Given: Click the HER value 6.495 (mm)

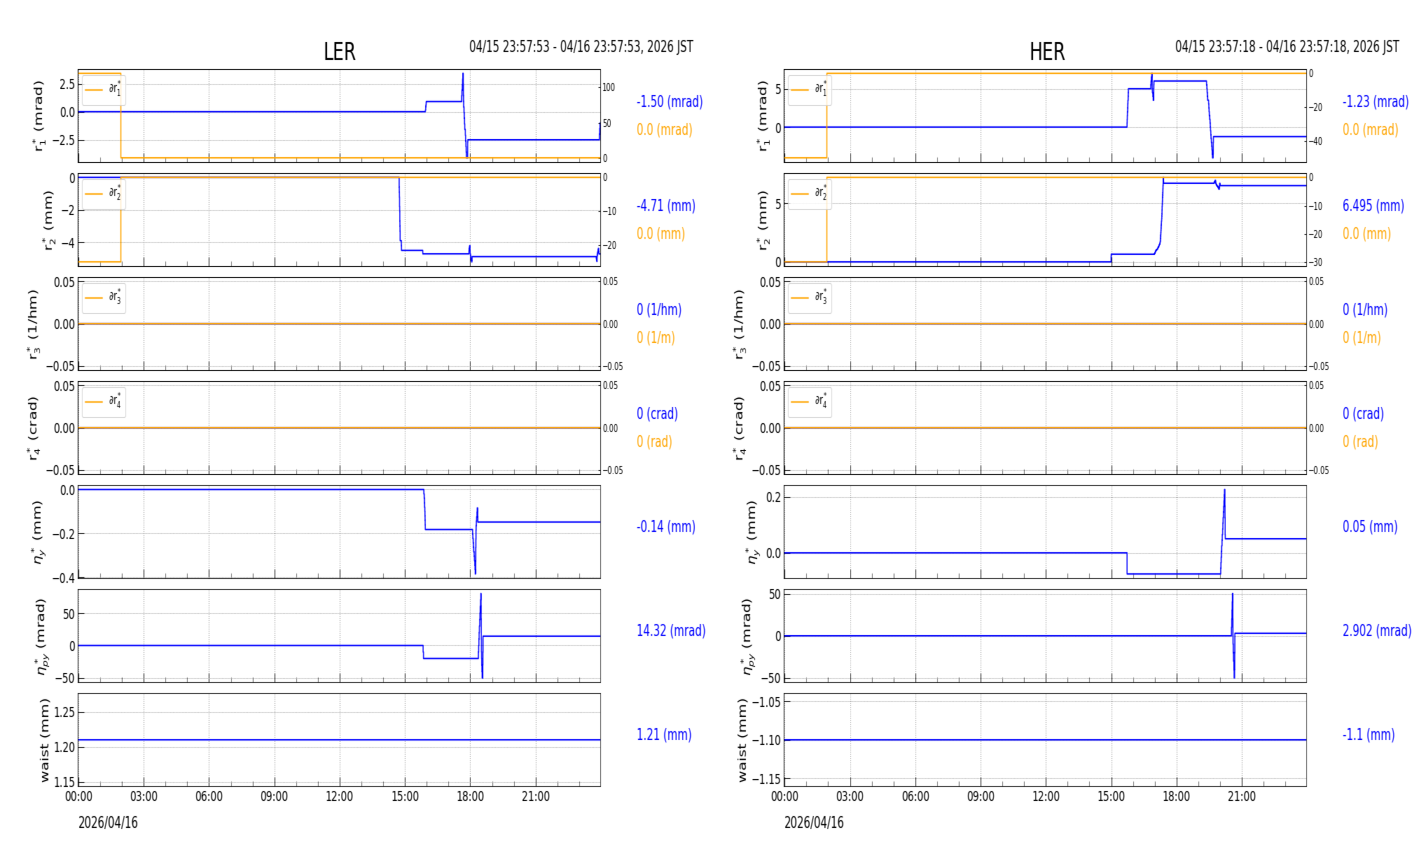Looking at the screenshot, I should (x=1373, y=206).
